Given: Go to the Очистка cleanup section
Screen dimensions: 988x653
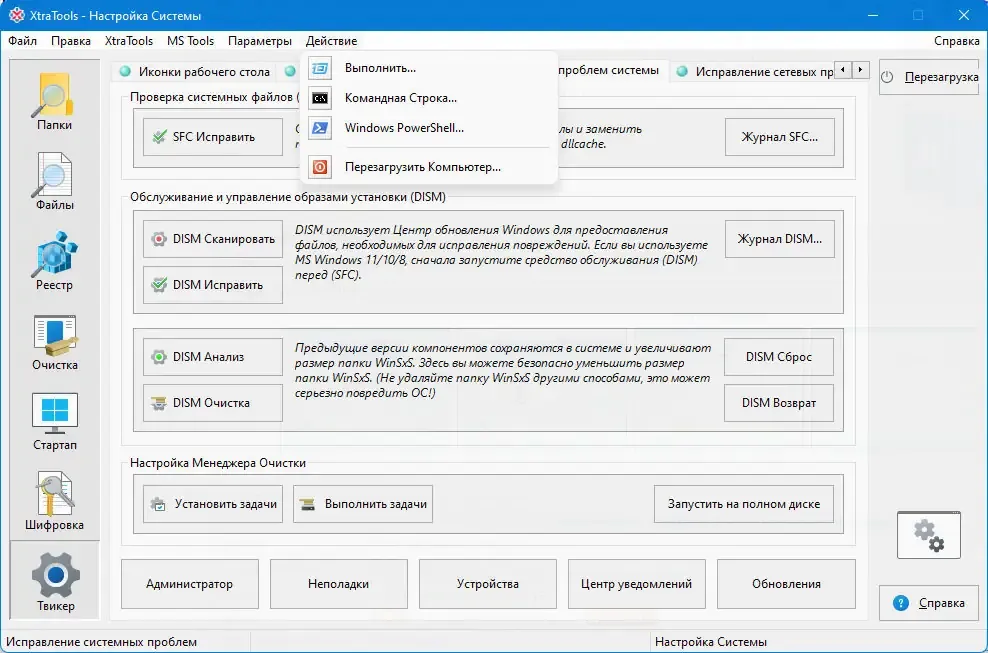Looking at the screenshot, I should [x=54, y=342].
